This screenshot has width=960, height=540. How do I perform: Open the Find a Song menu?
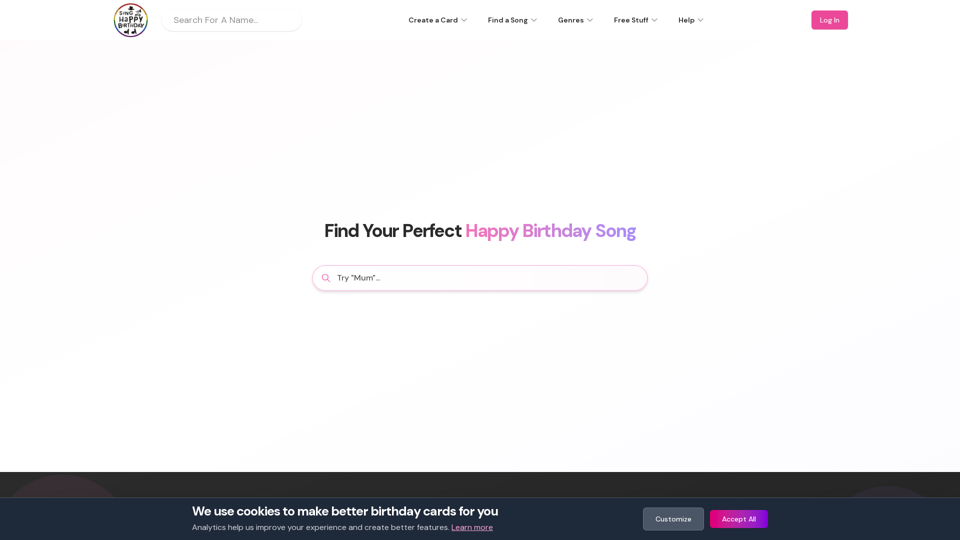pos(508,20)
